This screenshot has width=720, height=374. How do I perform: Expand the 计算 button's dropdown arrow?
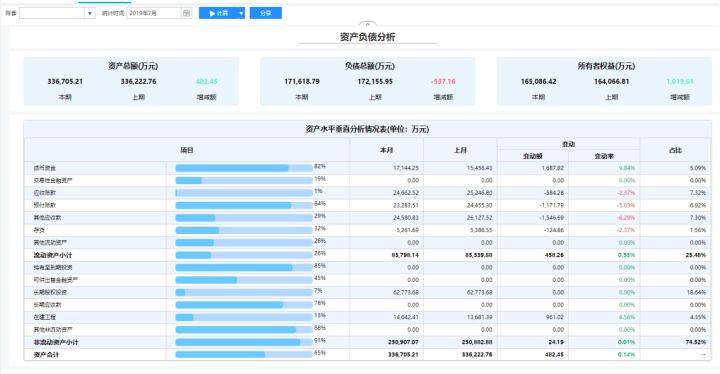[x=241, y=13]
